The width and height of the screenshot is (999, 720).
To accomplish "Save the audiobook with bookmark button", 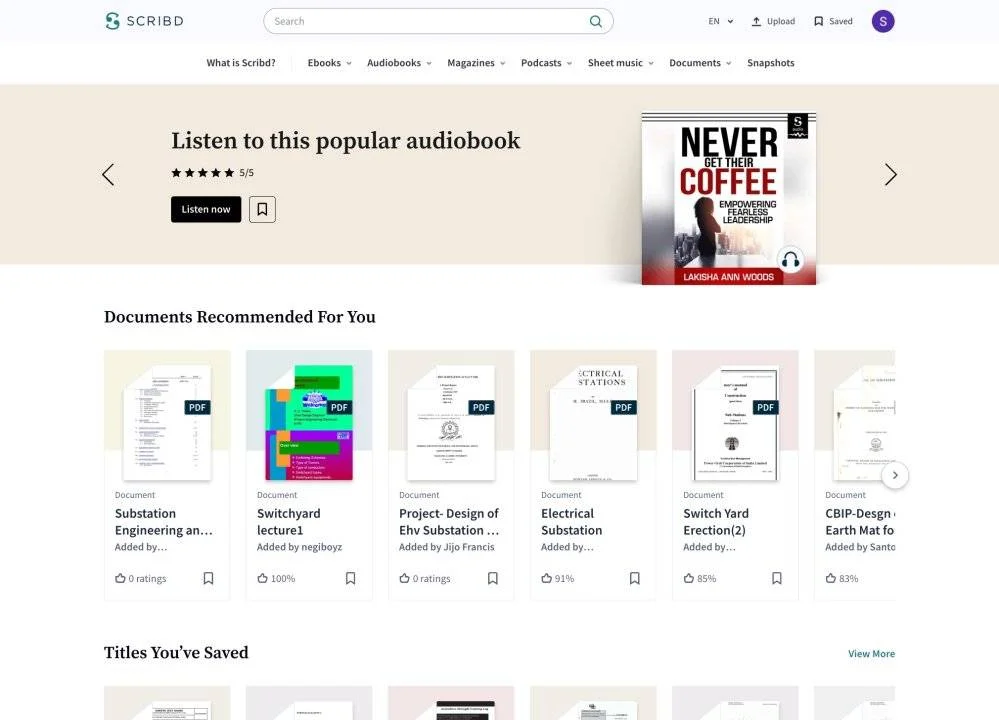I will [262, 209].
